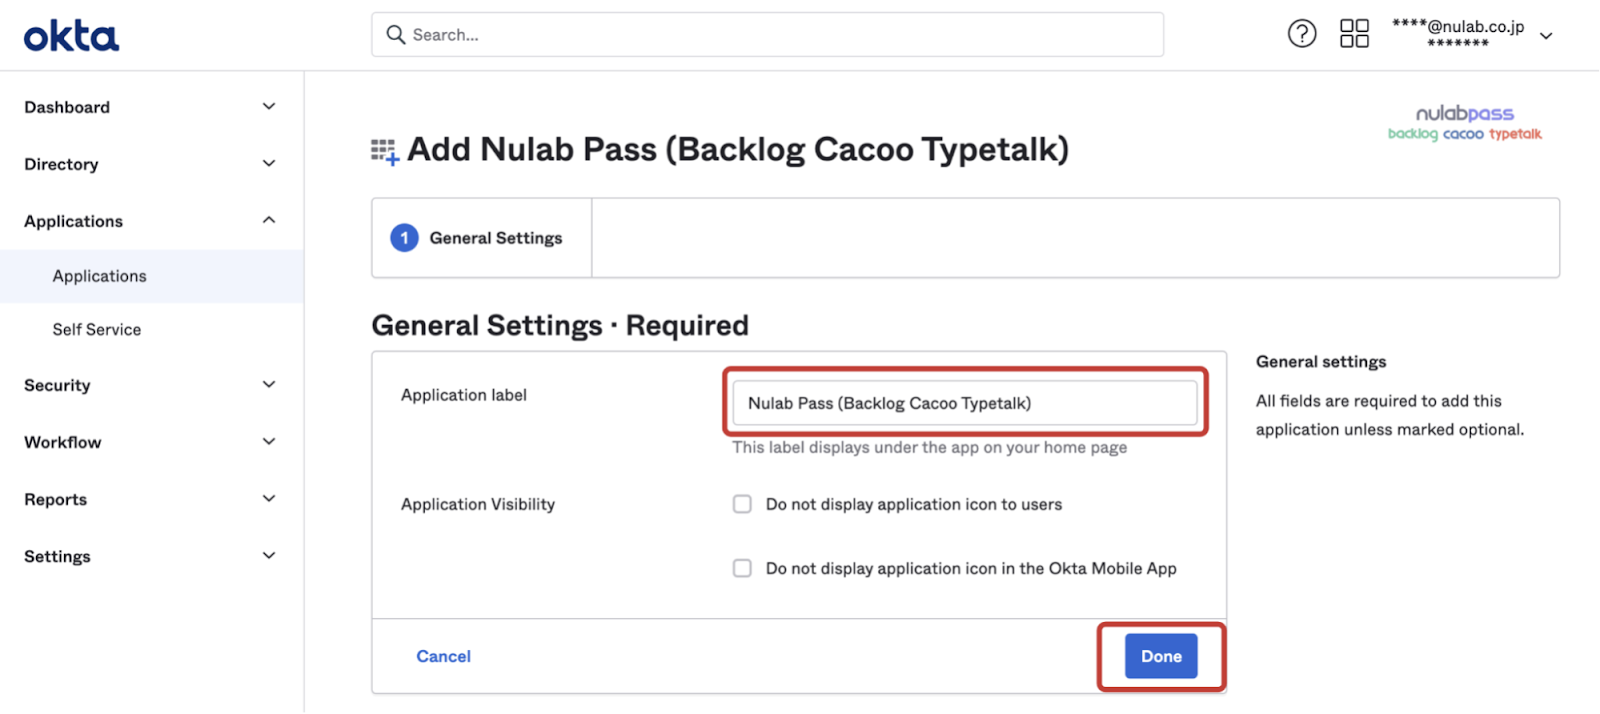This screenshot has width=1600, height=714.
Task: Click the search magnifier icon
Action: pyautogui.click(x=396, y=35)
